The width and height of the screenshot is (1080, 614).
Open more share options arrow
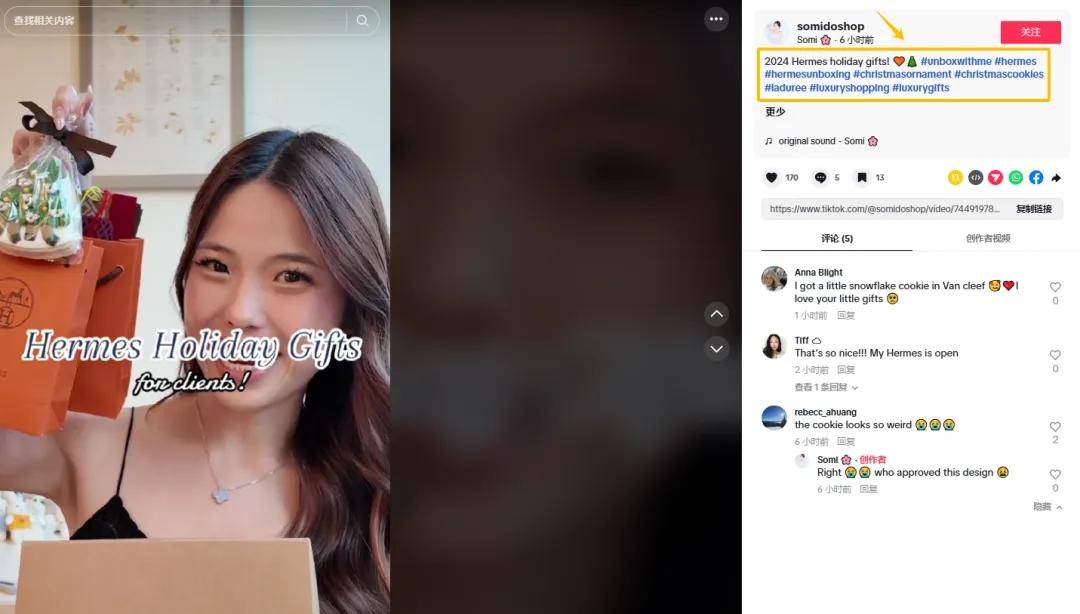(1056, 178)
